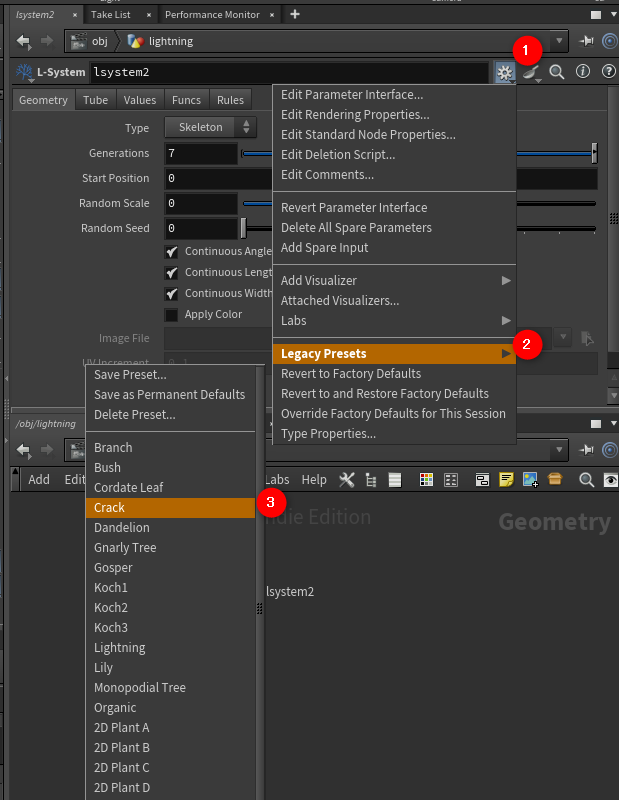619x800 pixels.
Task: Expand the path dropdown in network pane
Action: pos(559,450)
